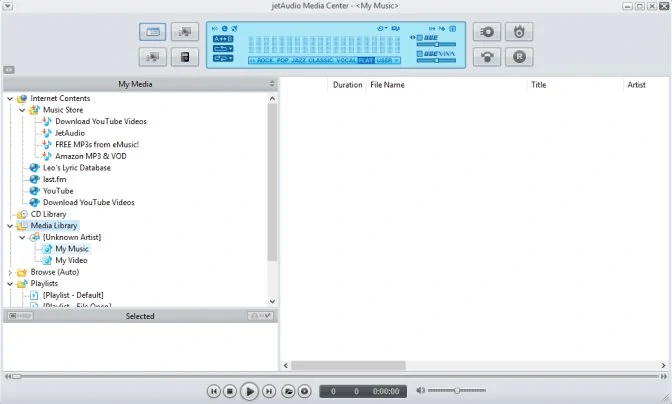Click the playback seek bar

click(339, 376)
